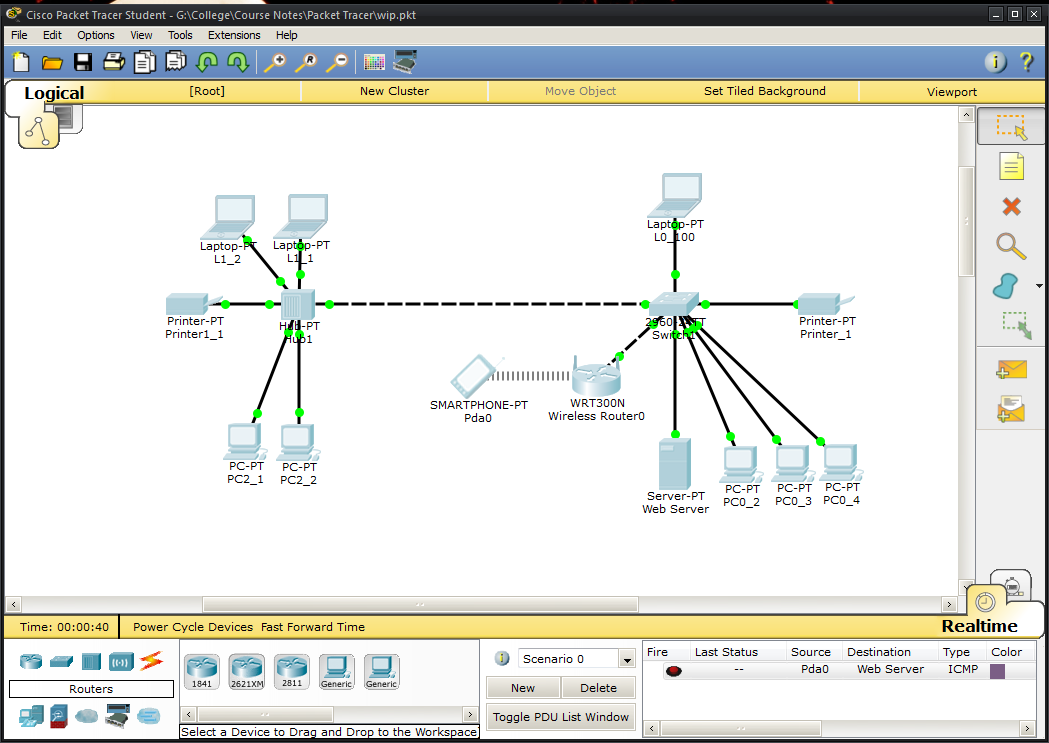
Task: Toggle the Fire indicator for Pda0 PDU
Action: (674, 671)
